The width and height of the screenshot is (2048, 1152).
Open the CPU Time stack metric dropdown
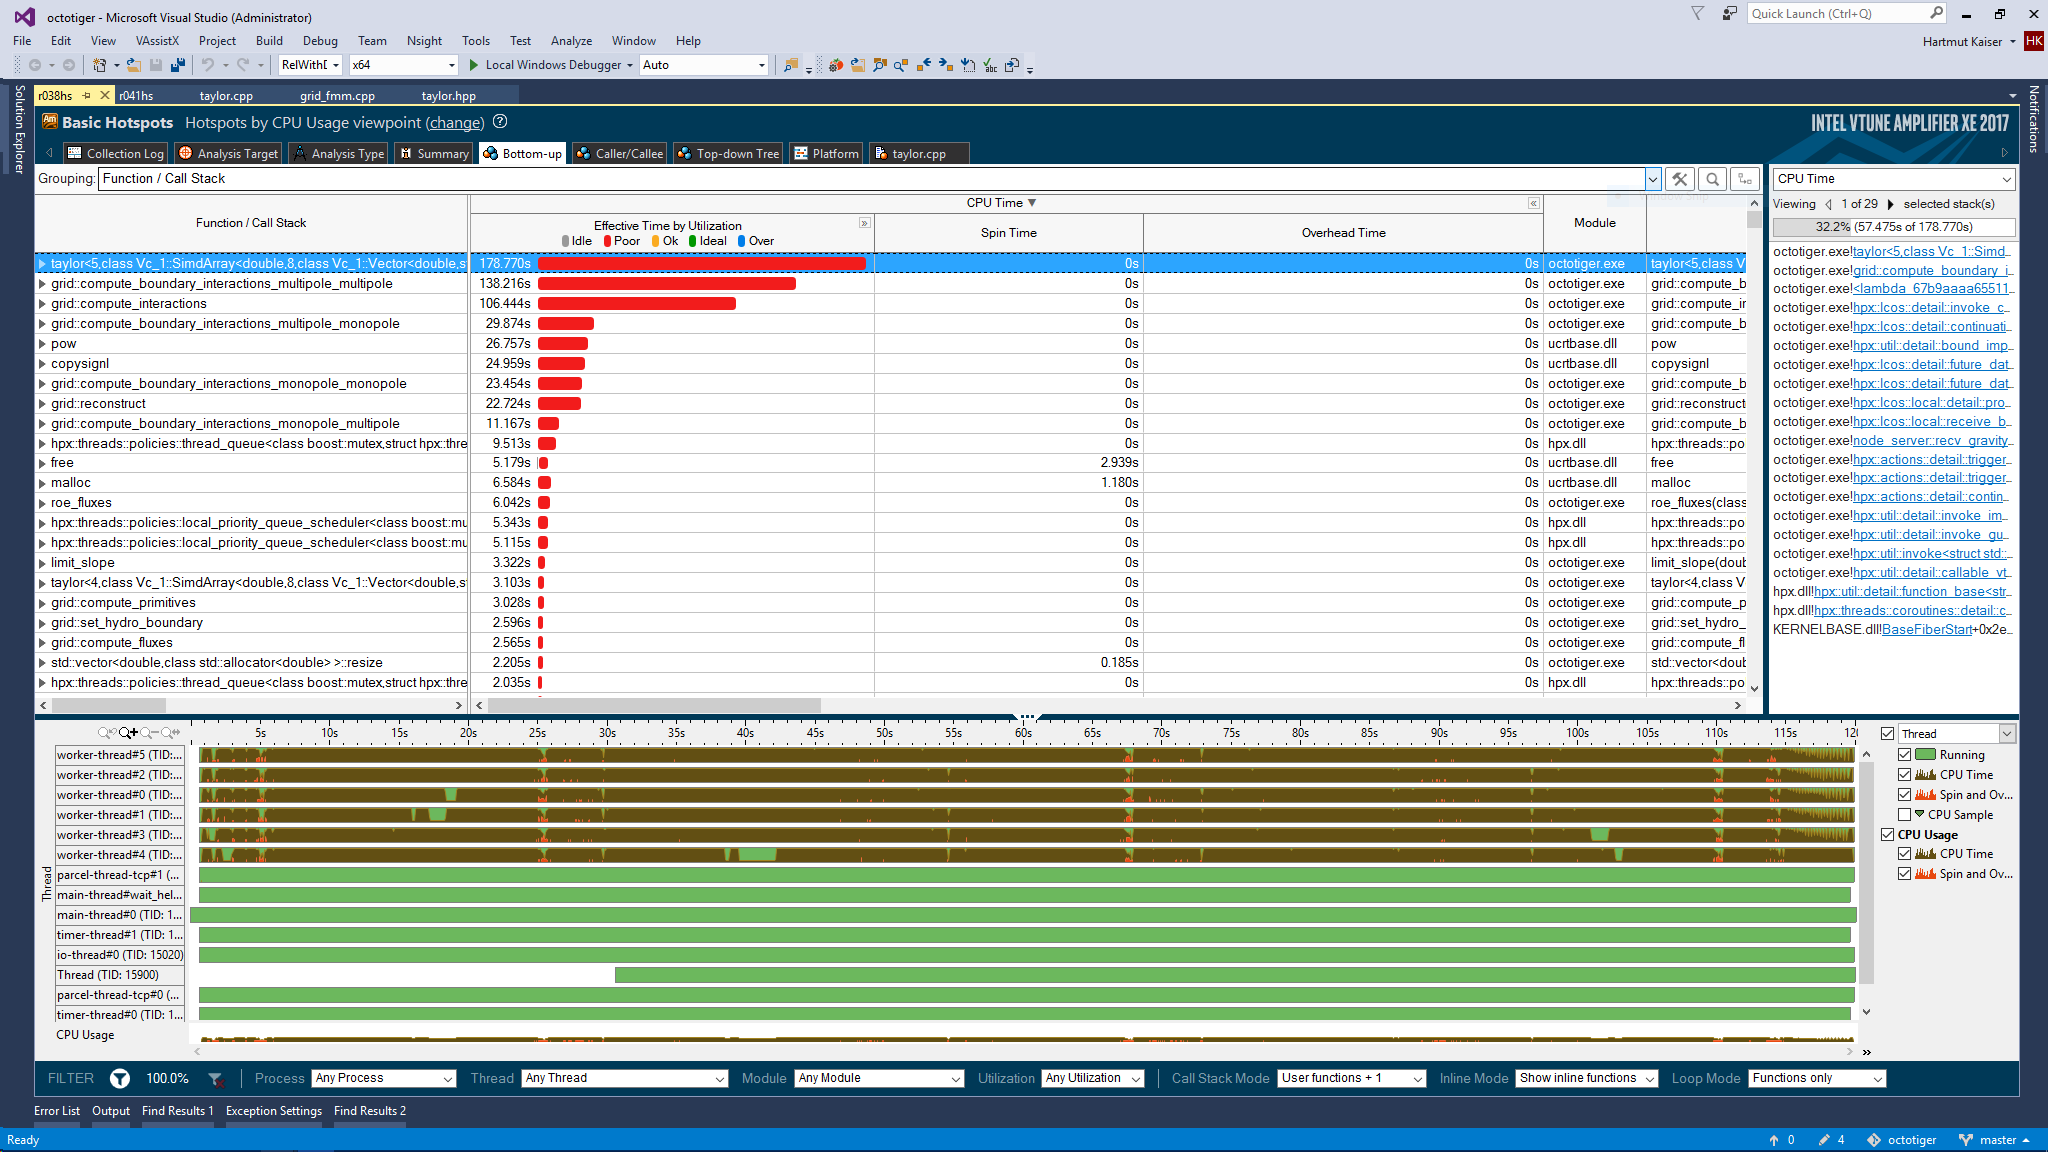click(x=1894, y=179)
